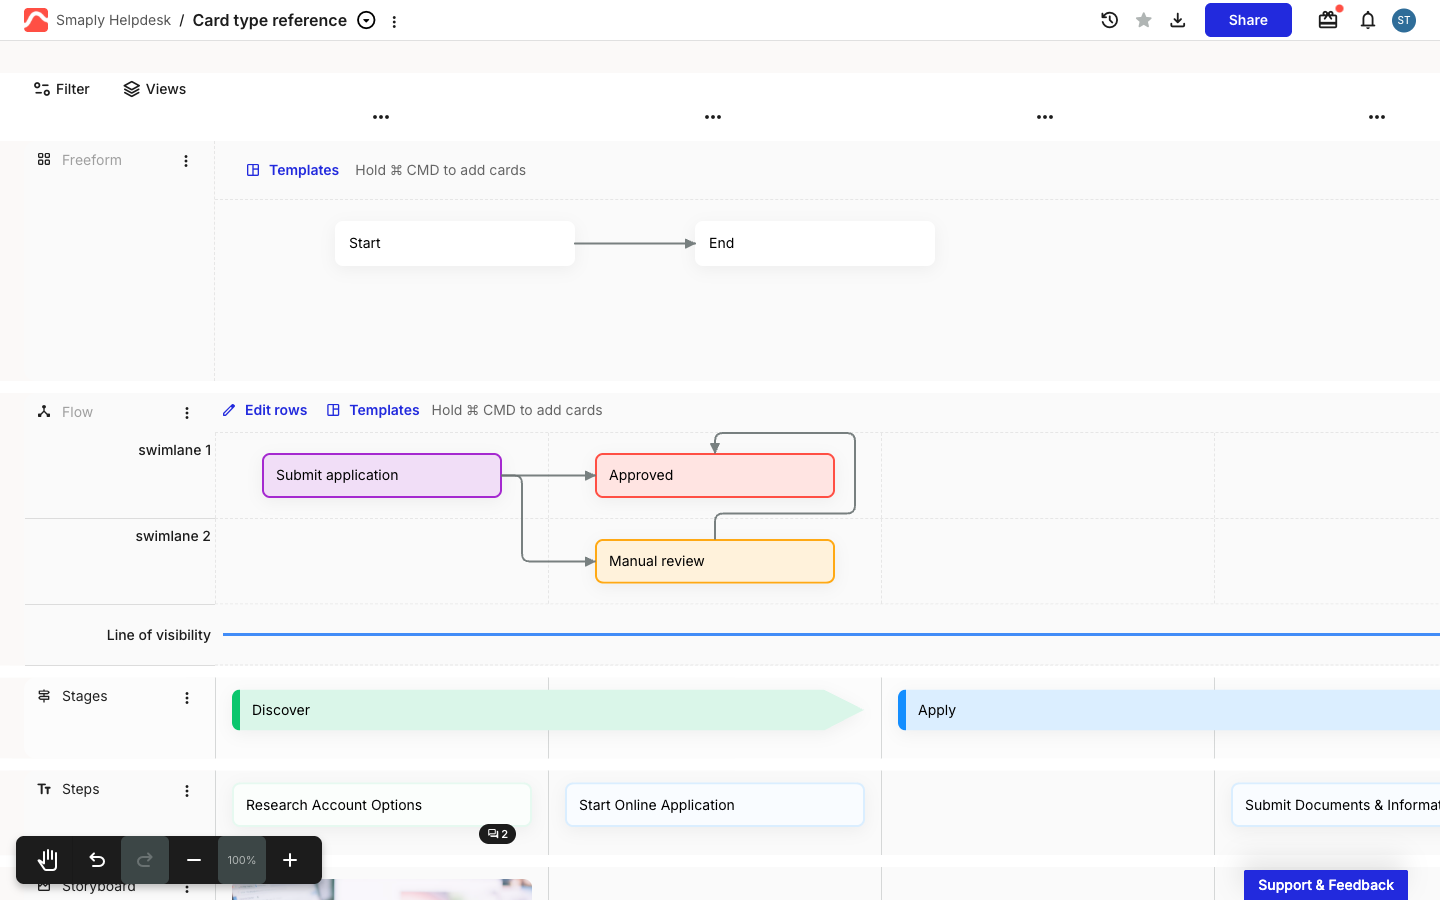Select the green Discover stage

pos(548,710)
